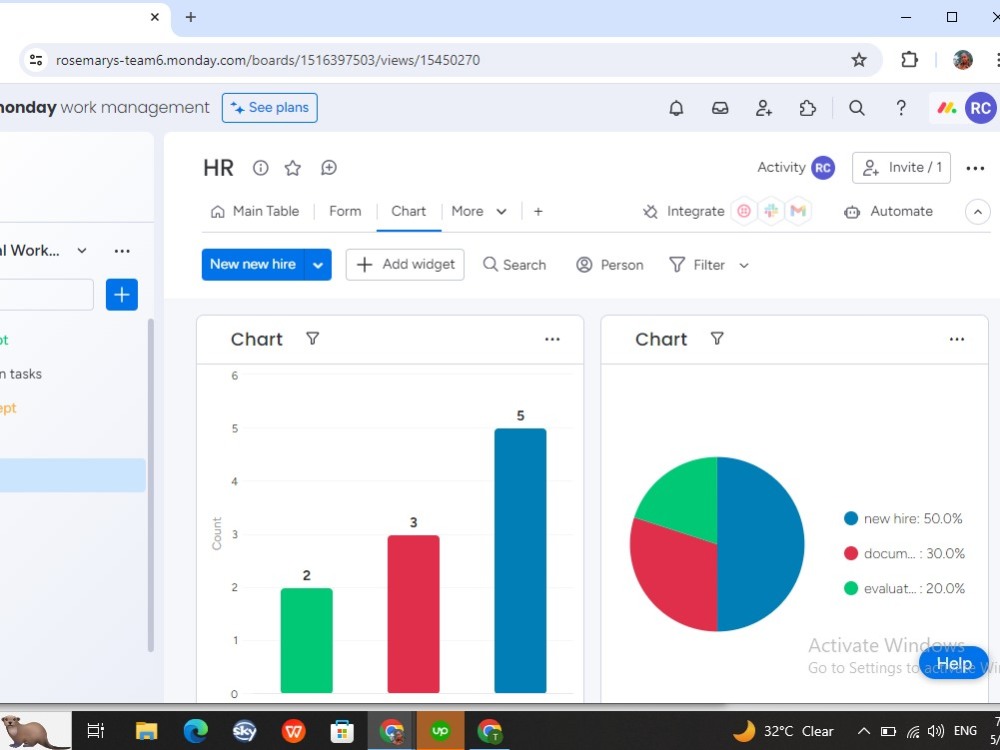Expand the workspace selector chevron

pyautogui.click(x=82, y=251)
